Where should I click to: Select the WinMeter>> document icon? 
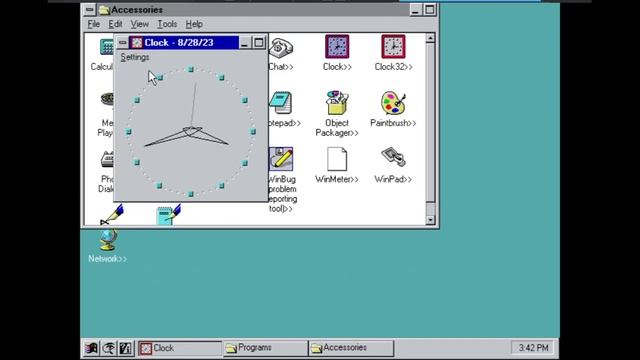(337, 159)
